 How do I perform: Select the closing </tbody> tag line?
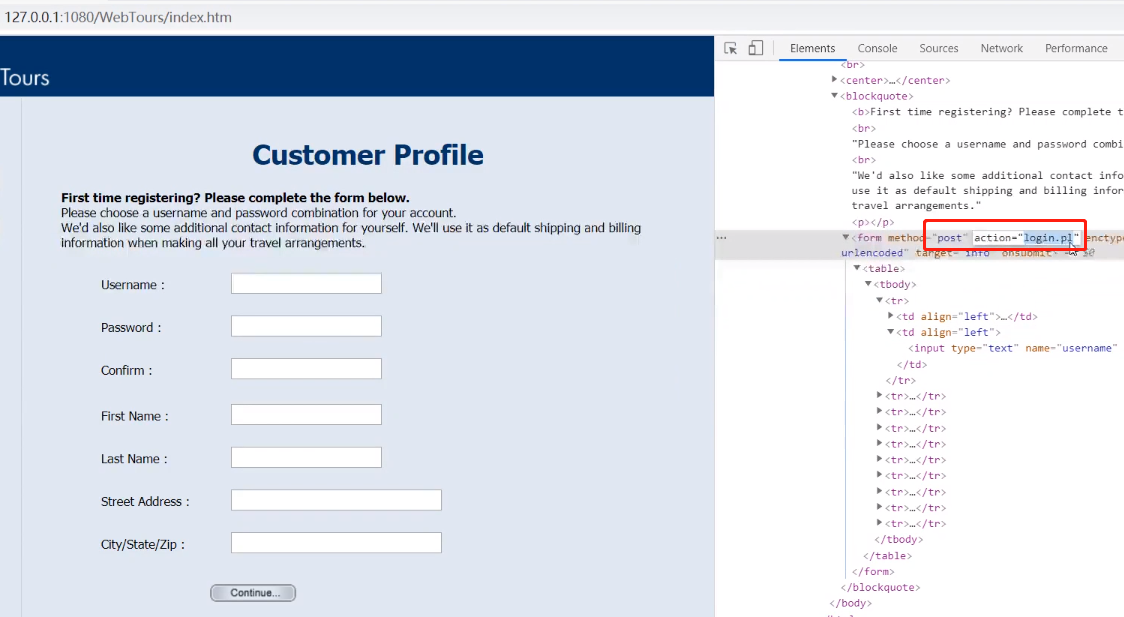pyautogui.click(x=899, y=539)
